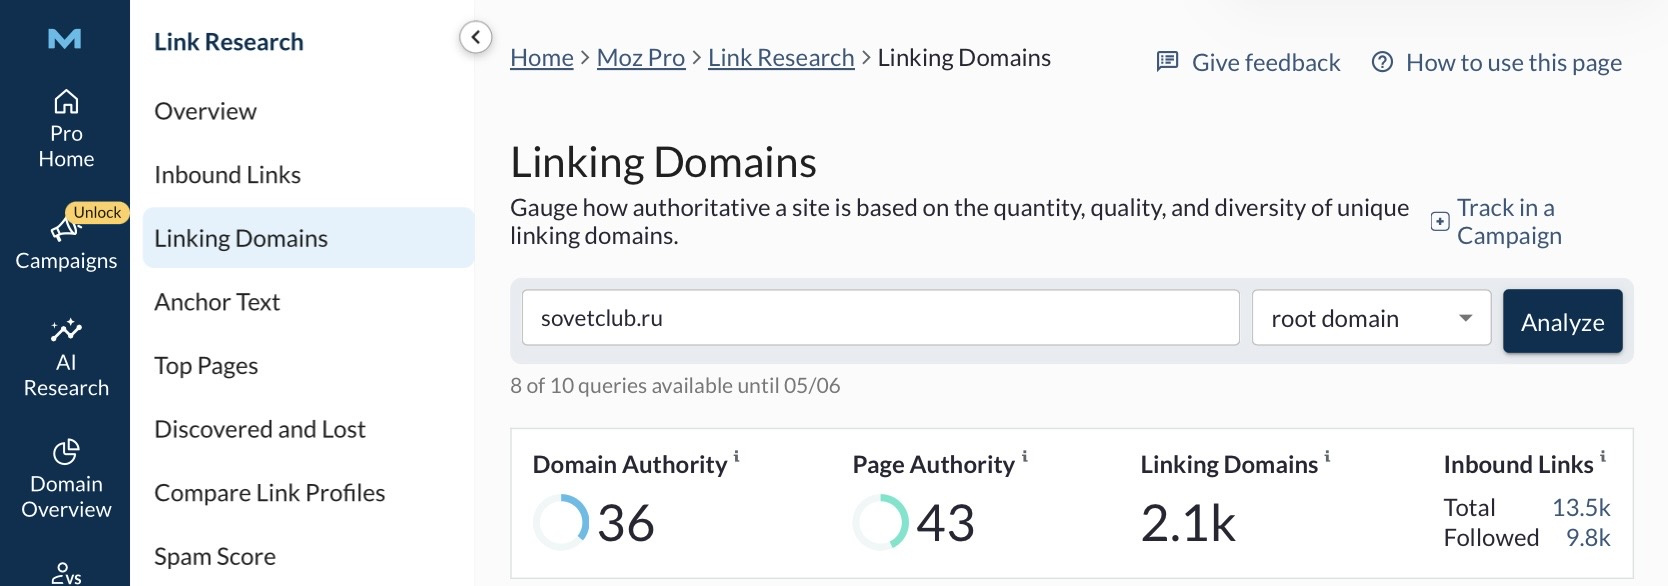Viewport: 1668px width, 586px height.
Task: Click the Home breadcrumb link
Action: (x=542, y=58)
